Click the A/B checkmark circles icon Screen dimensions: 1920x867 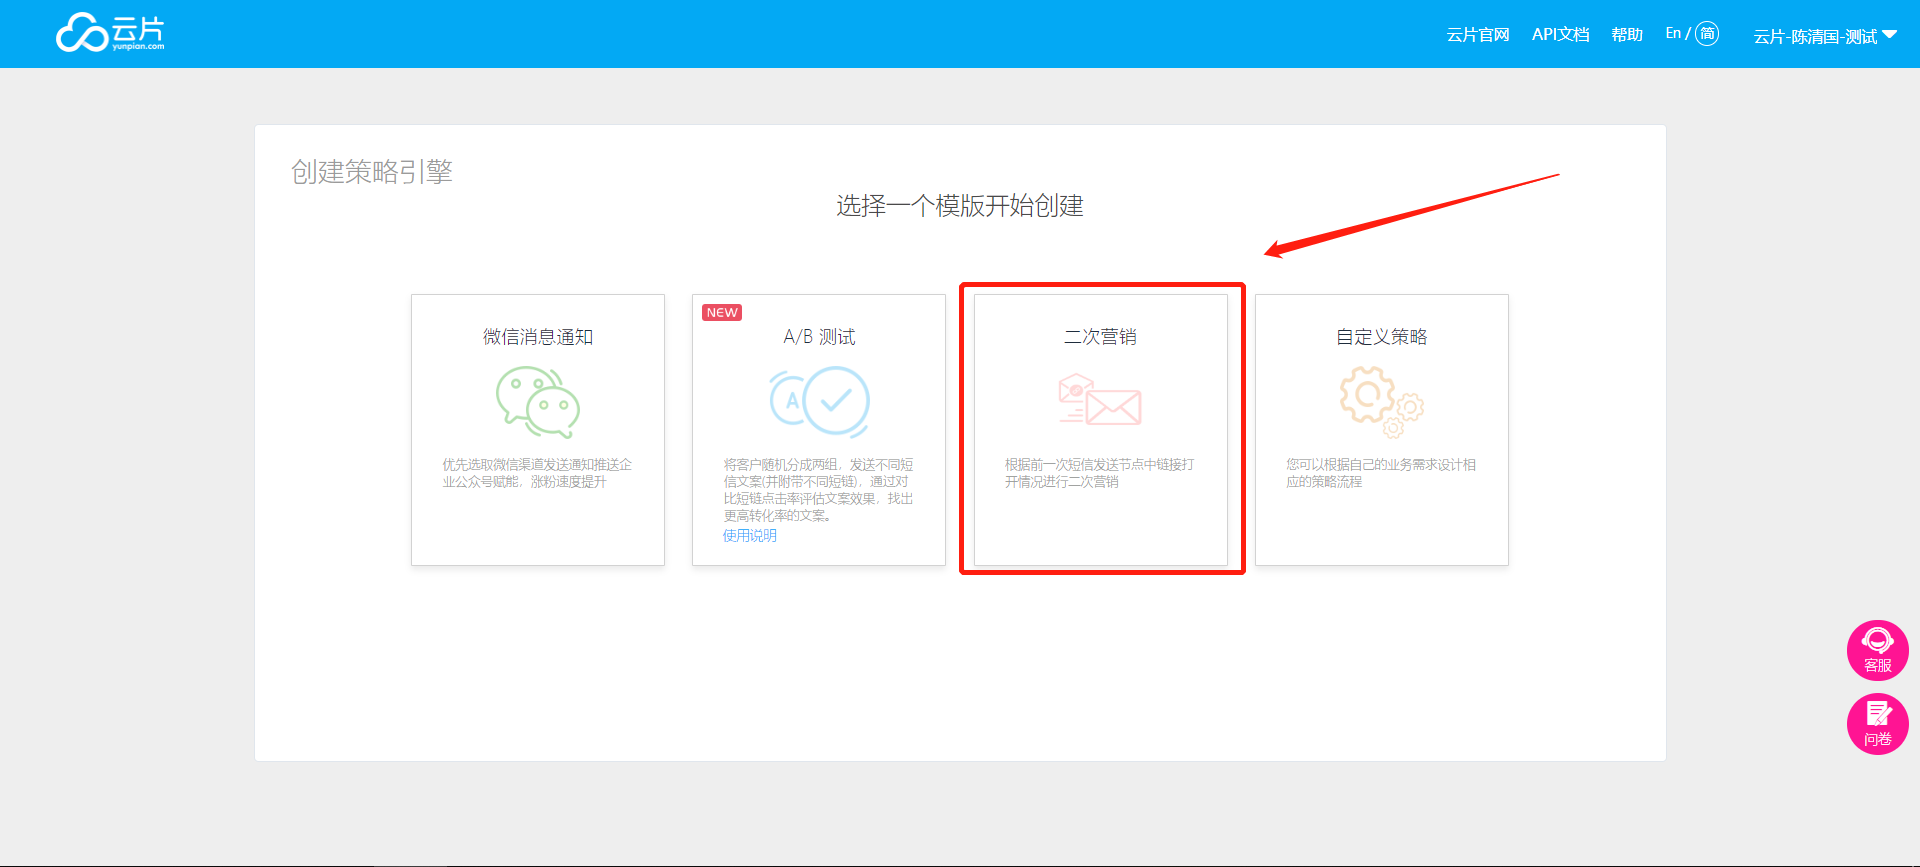coord(819,401)
